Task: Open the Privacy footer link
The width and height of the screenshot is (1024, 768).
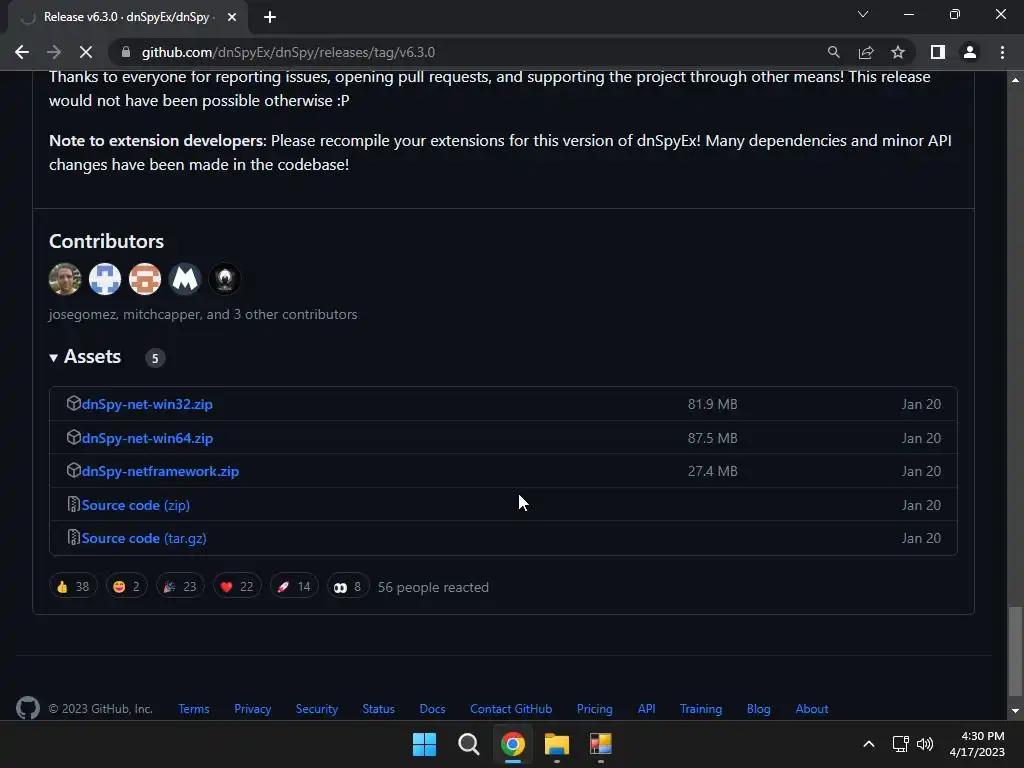Action: tap(252, 709)
